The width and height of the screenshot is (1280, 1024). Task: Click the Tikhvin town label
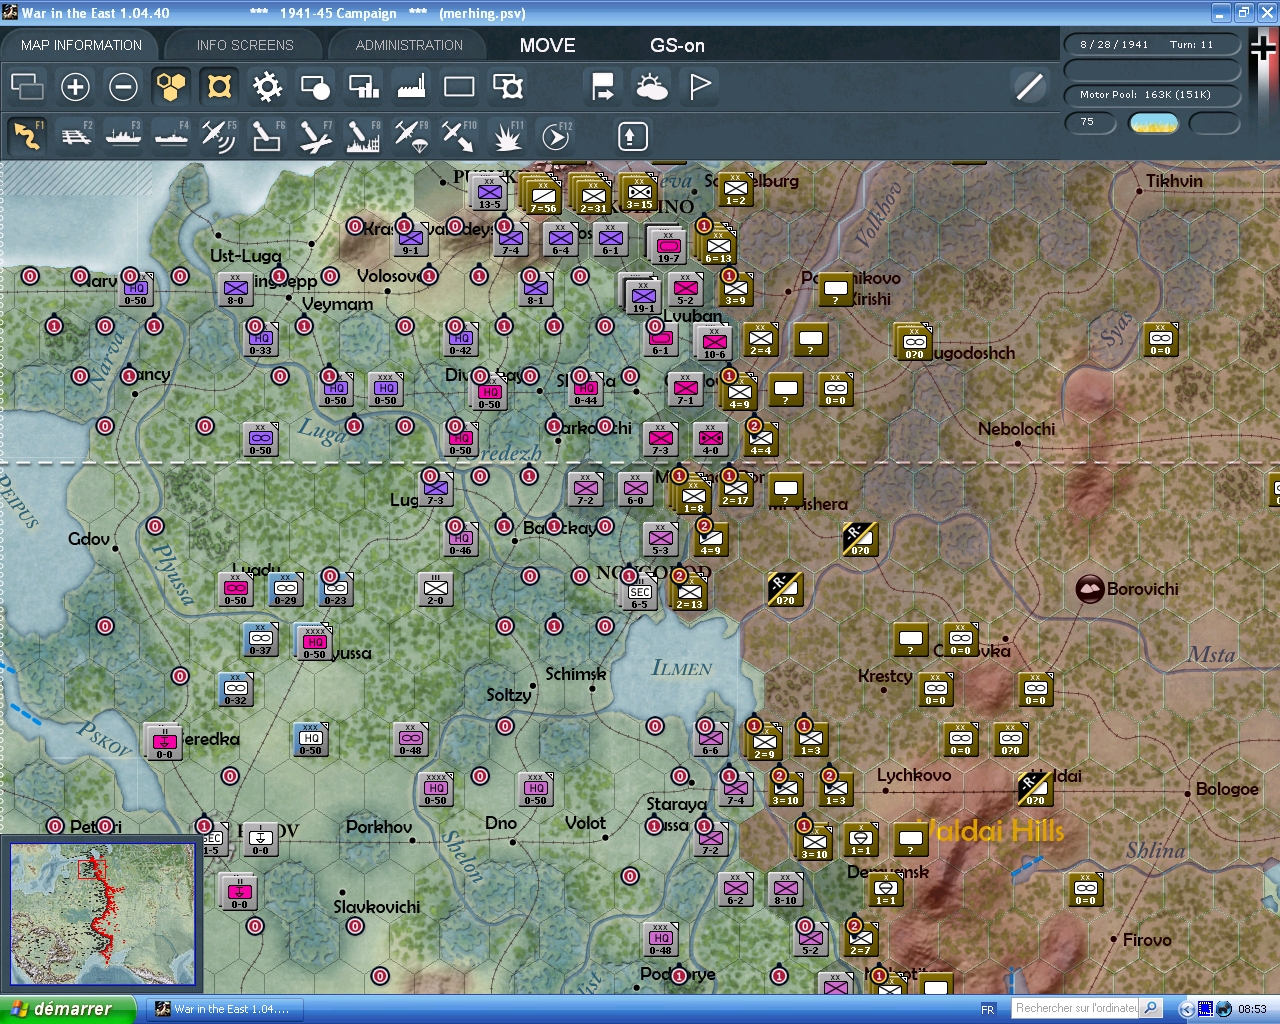point(1174,181)
